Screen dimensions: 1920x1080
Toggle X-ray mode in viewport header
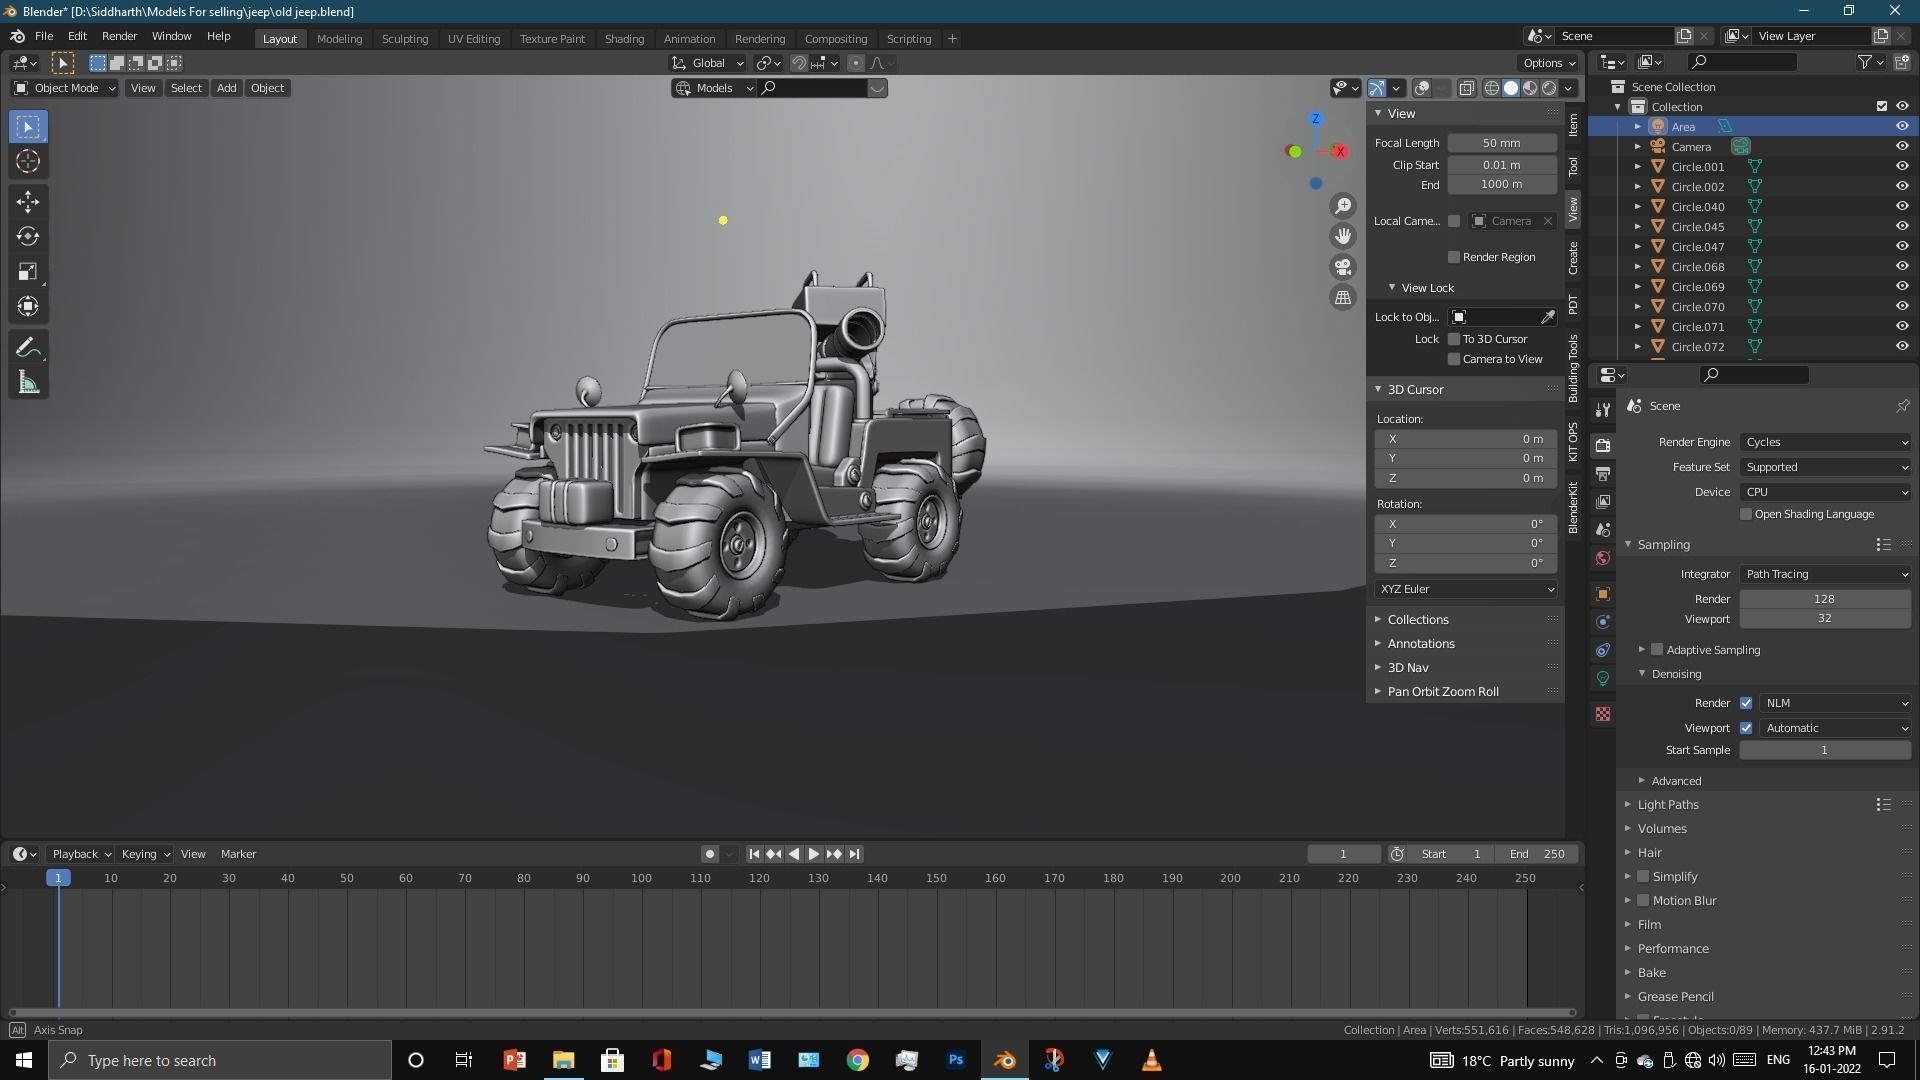click(x=1467, y=88)
